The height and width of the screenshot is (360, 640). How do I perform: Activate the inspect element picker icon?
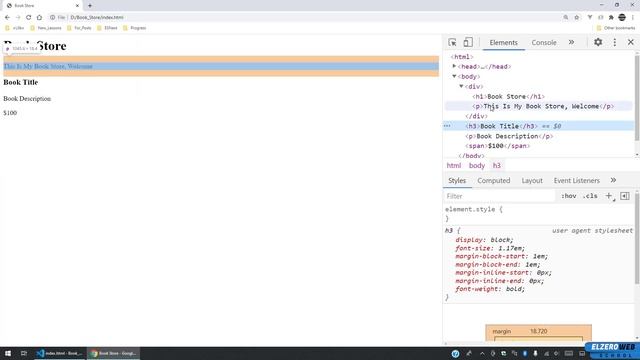coord(452,42)
